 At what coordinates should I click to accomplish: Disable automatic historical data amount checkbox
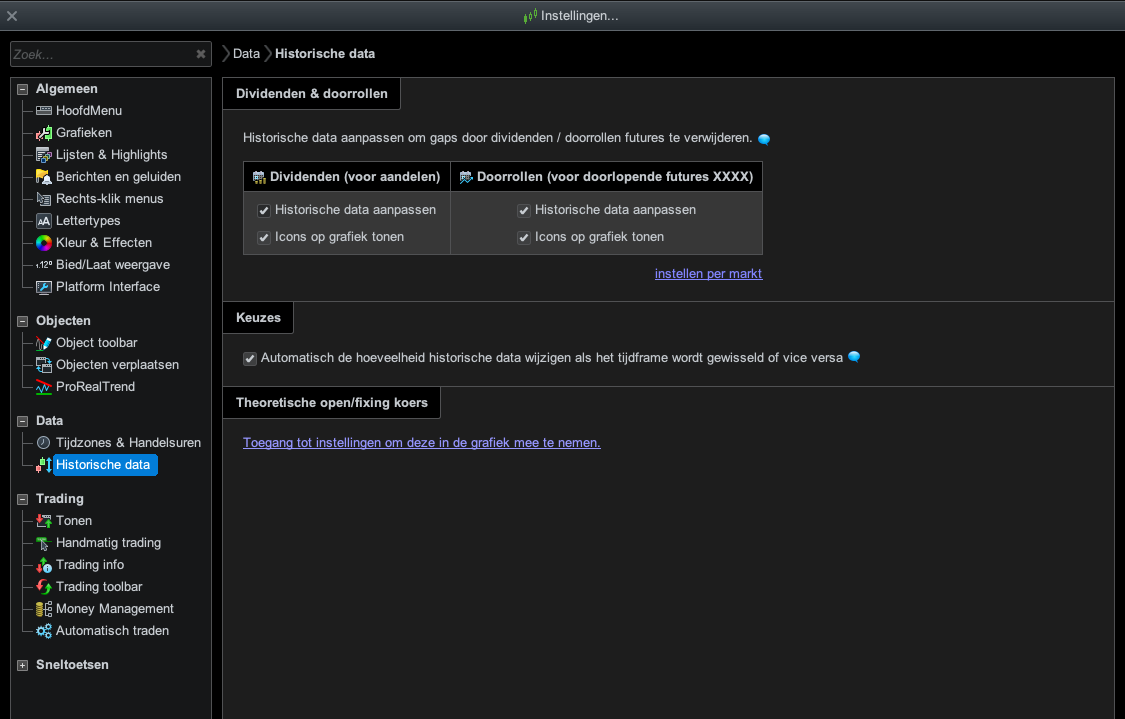[x=250, y=358]
